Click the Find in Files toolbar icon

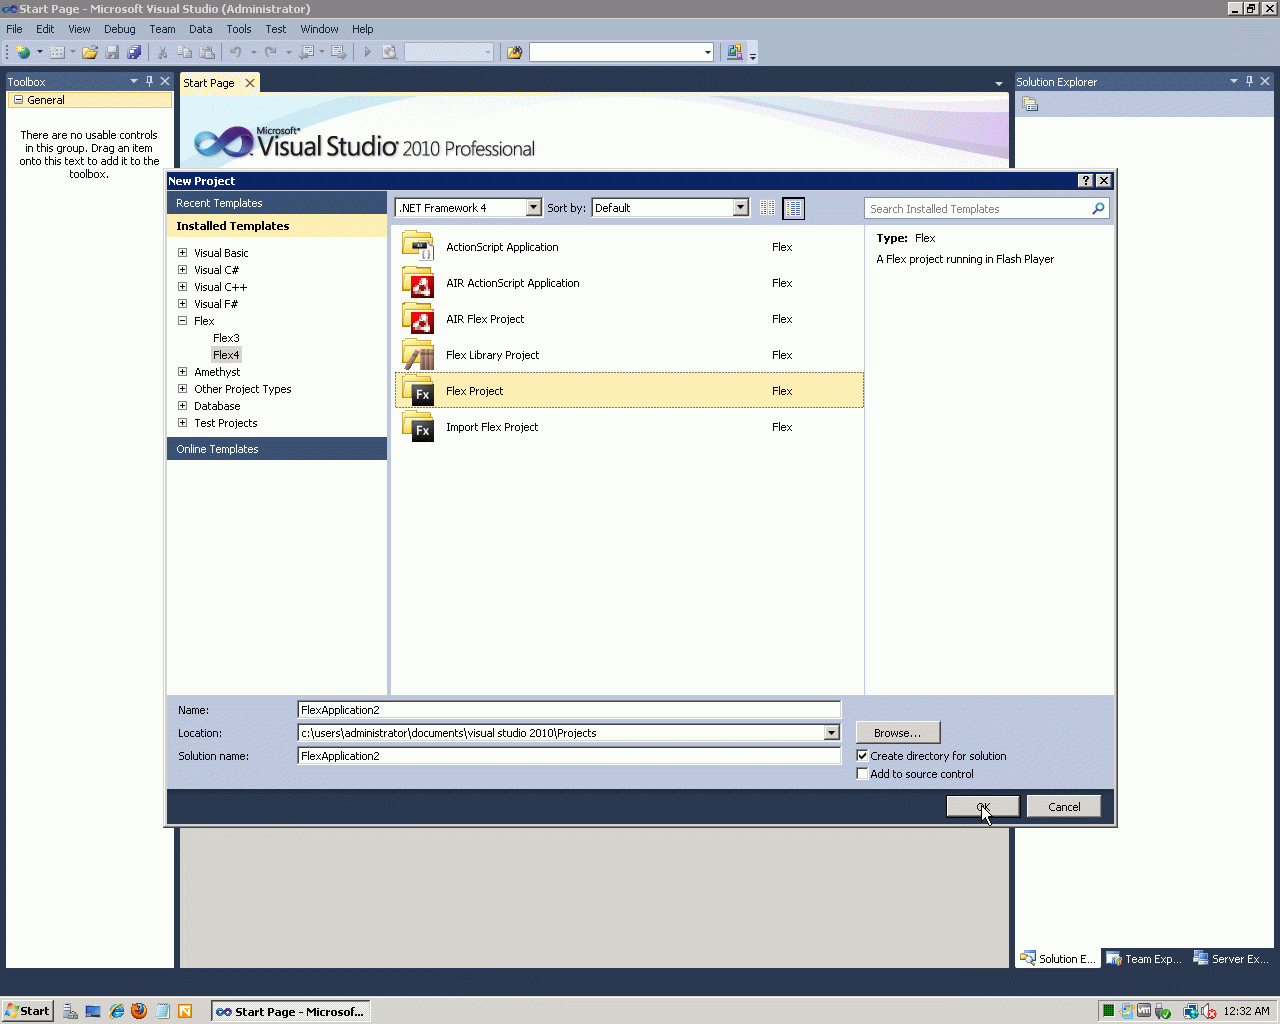514,52
